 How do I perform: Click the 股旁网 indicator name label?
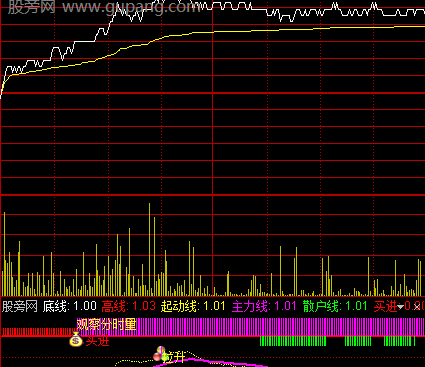[20, 306]
